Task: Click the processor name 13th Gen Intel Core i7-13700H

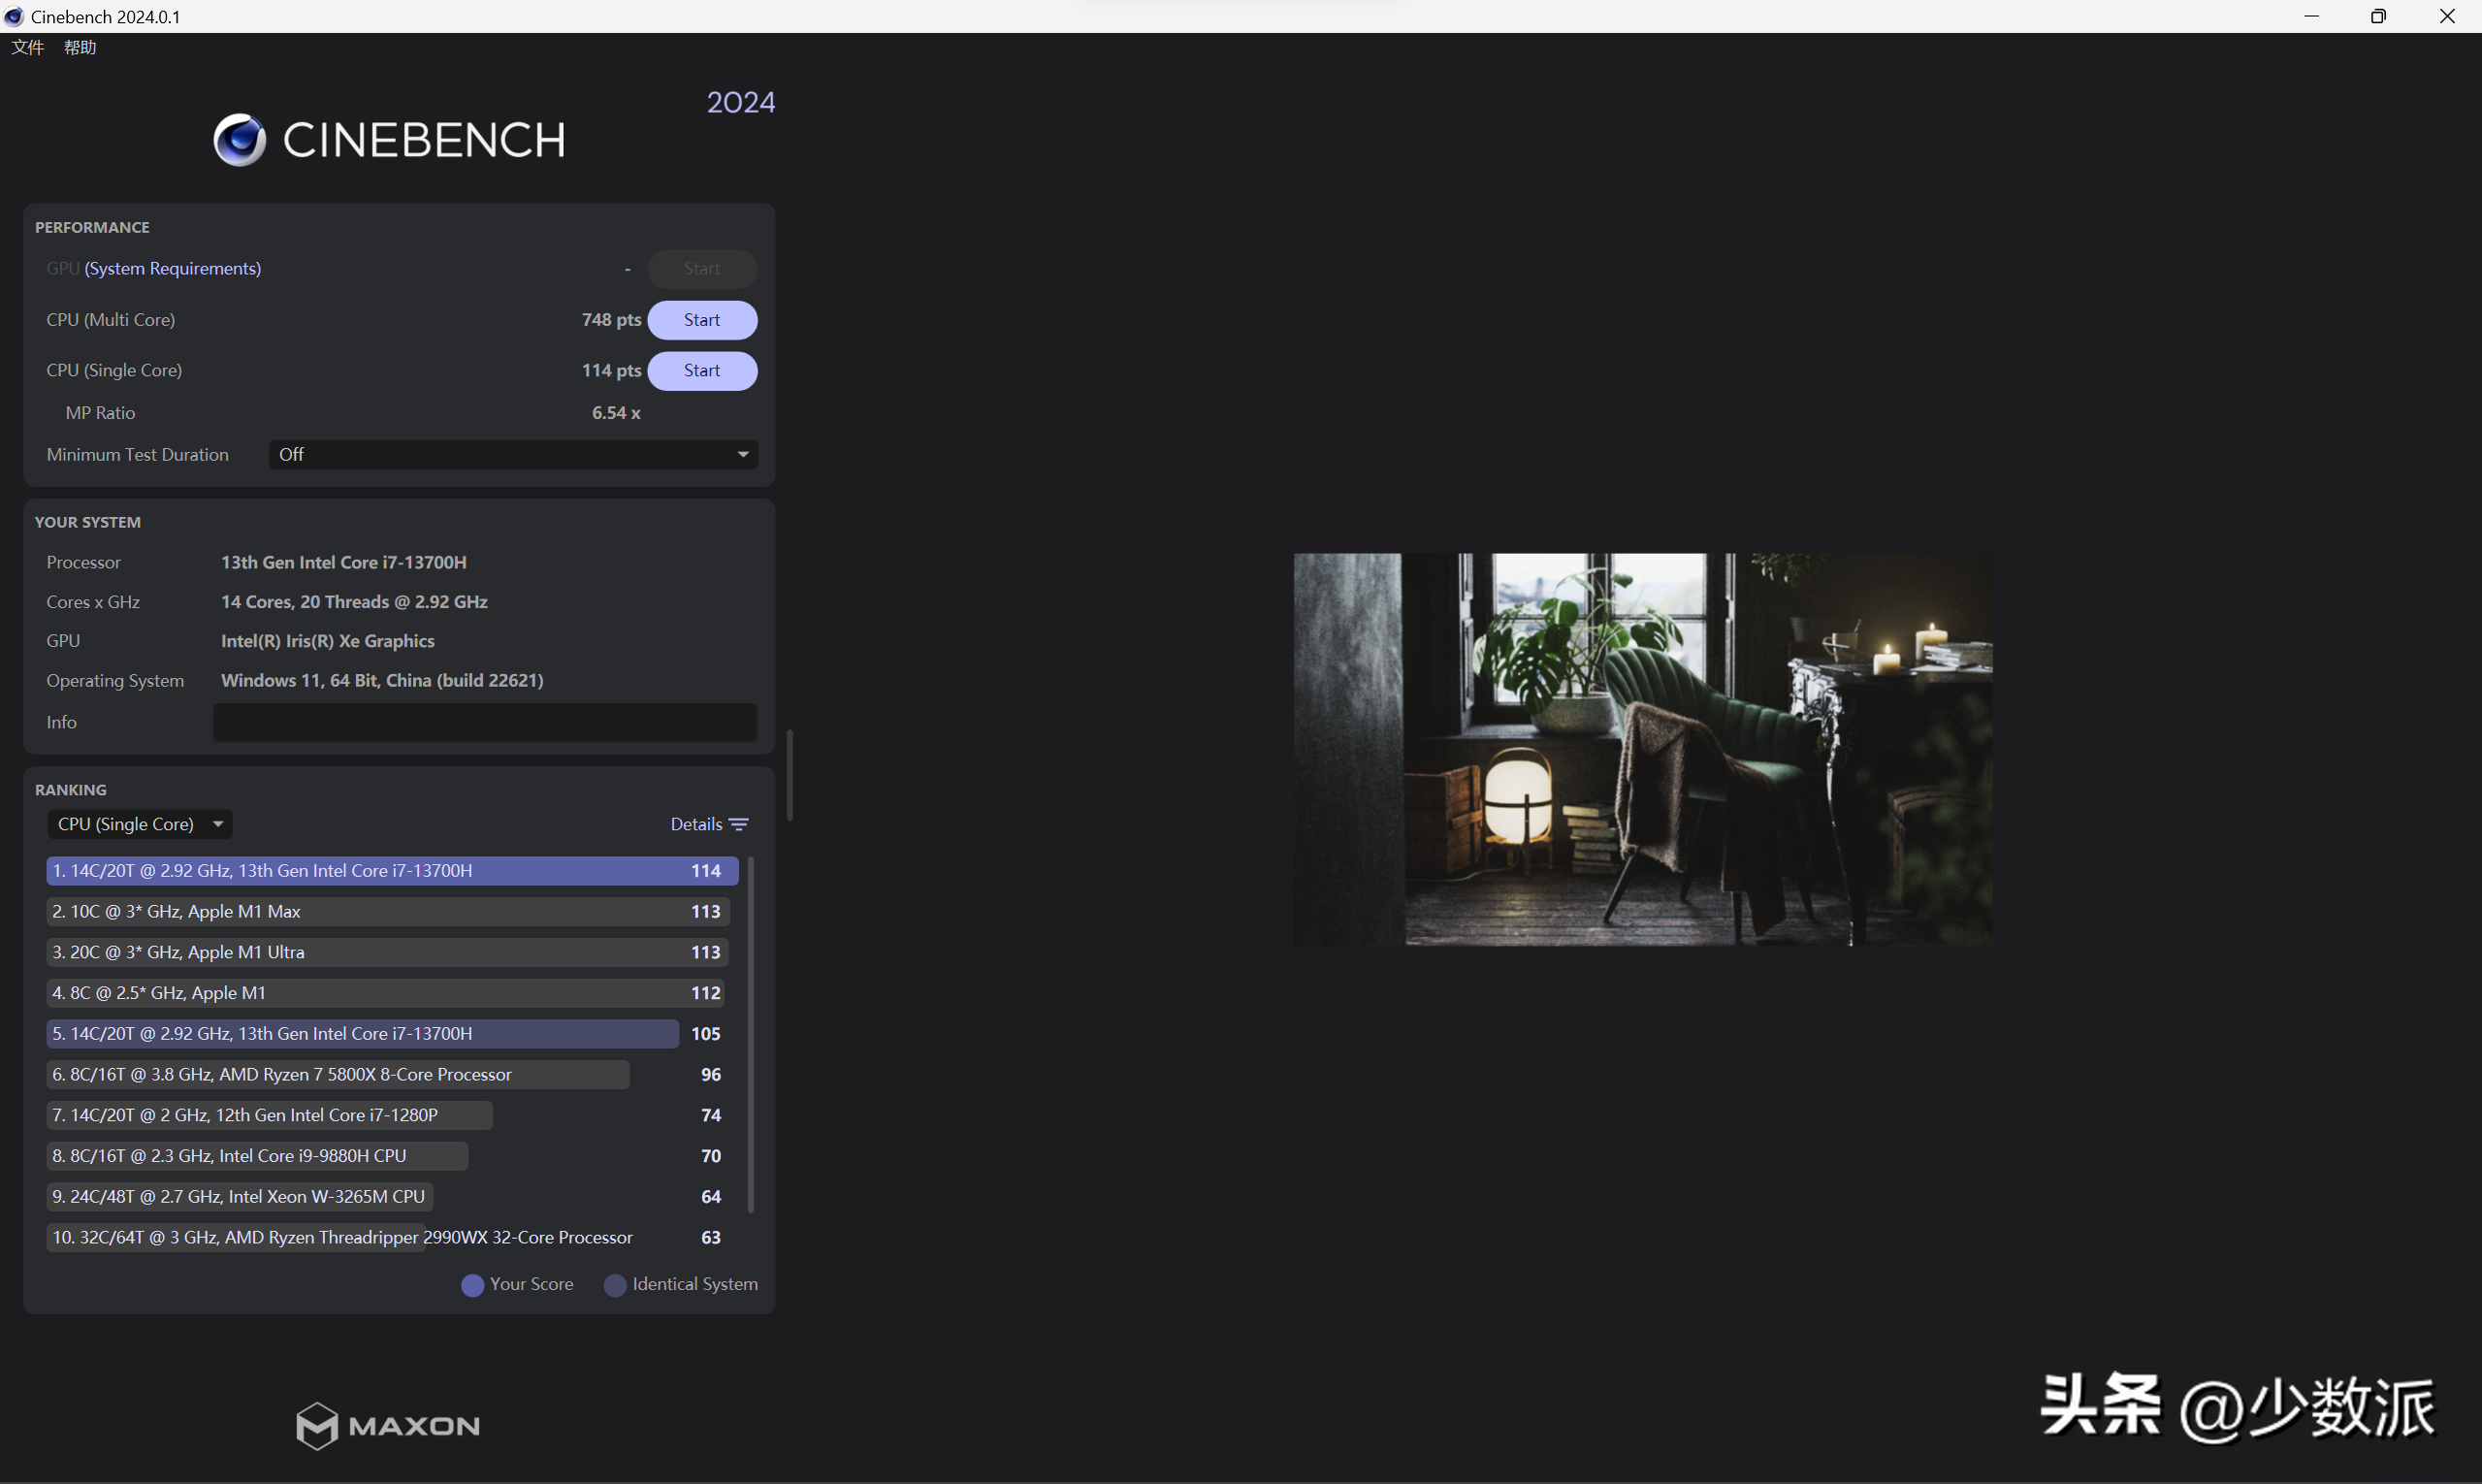Action: (x=344, y=563)
